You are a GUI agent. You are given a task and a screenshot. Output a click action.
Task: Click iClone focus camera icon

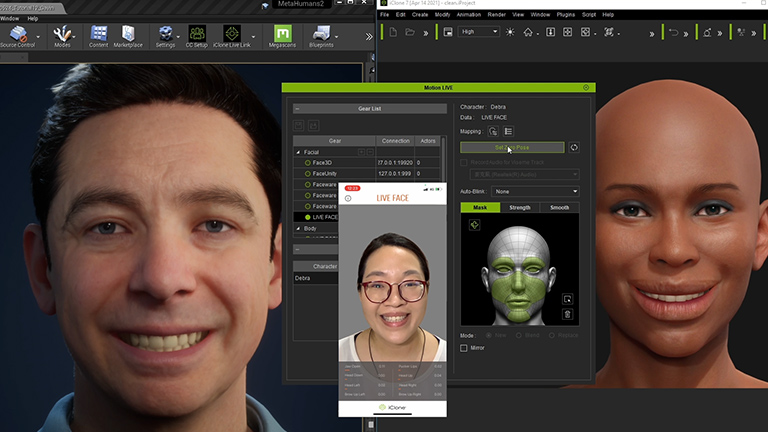(608, 32)
